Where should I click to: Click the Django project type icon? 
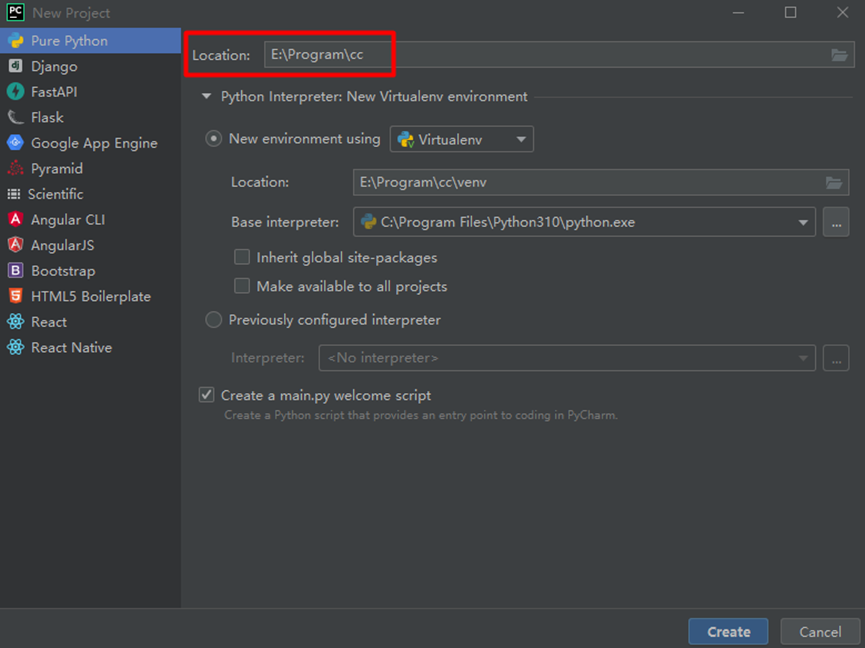click(x=15, y=66)
